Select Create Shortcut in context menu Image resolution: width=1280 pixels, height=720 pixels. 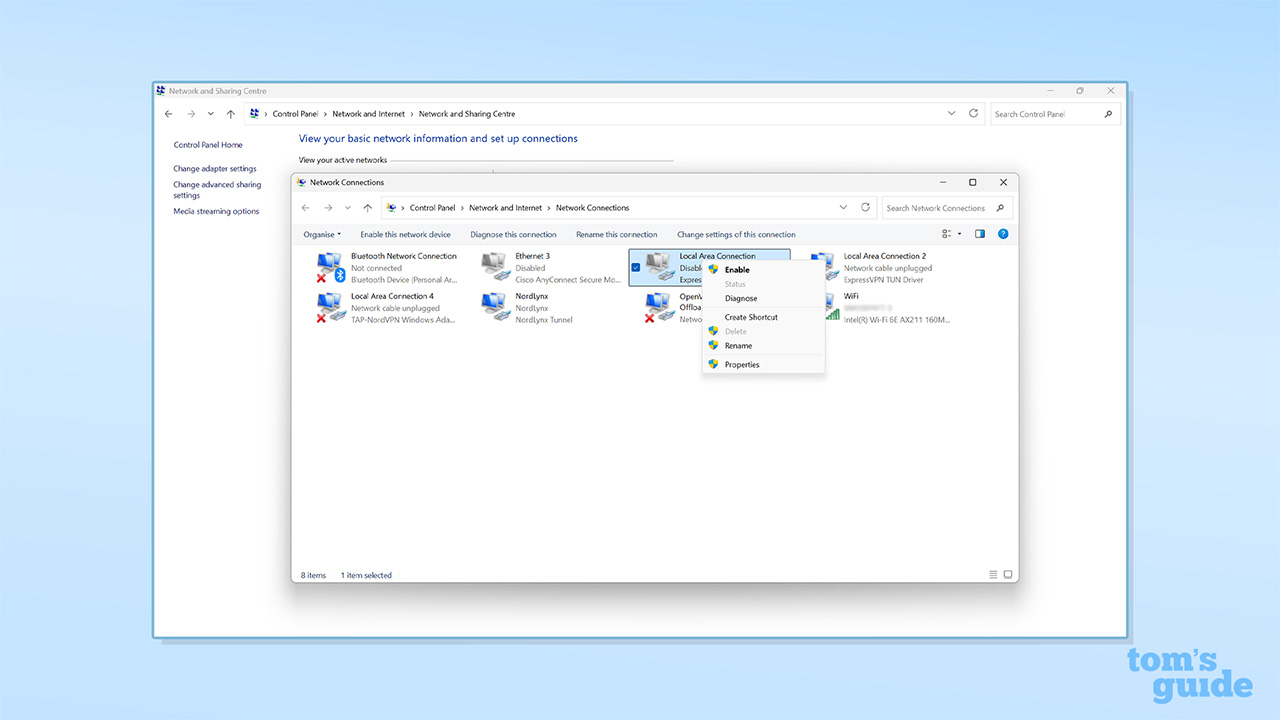751,317
